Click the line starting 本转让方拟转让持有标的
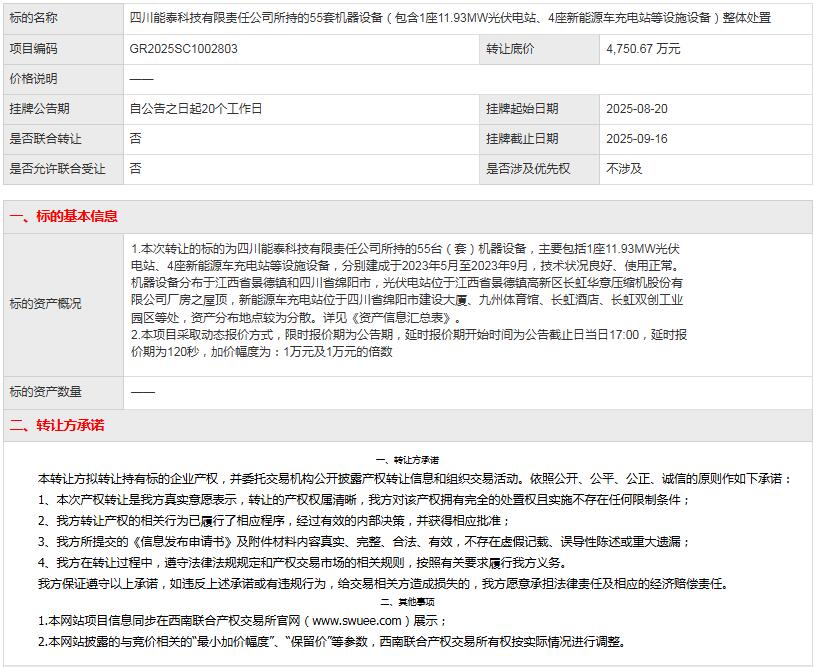This screenshot has height=667, width=816. coord(415,479)
